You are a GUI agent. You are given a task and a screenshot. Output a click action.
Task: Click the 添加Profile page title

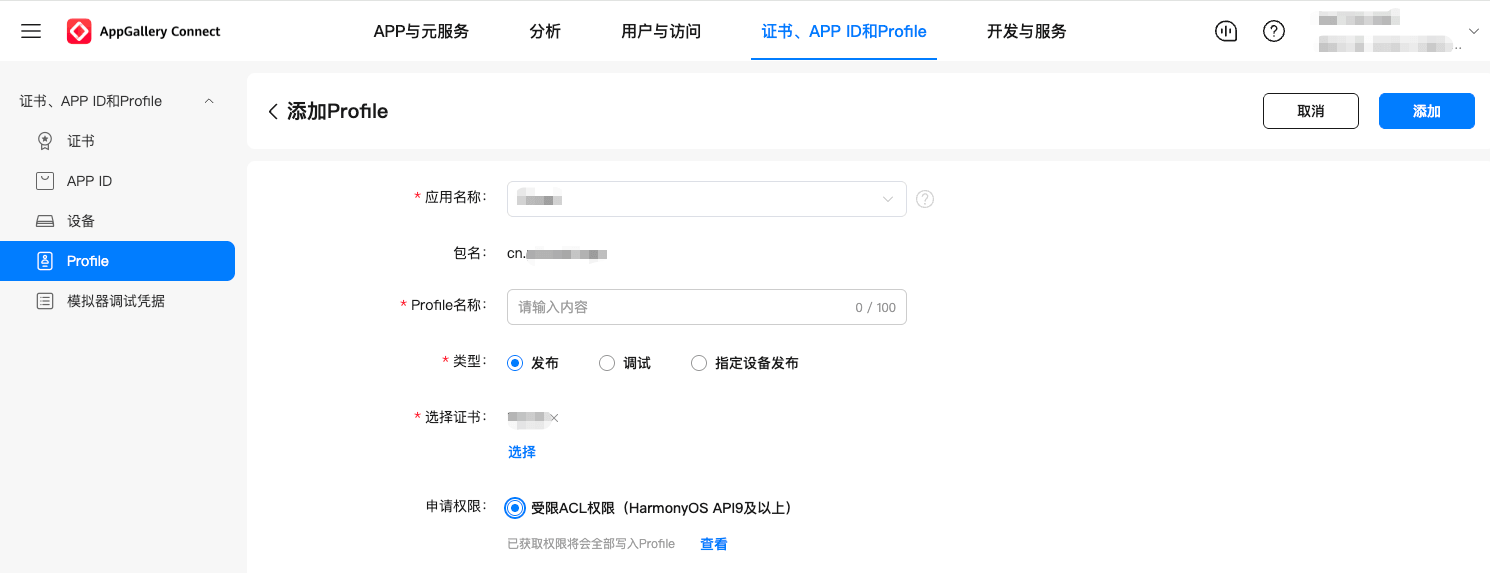click(338, 111)
